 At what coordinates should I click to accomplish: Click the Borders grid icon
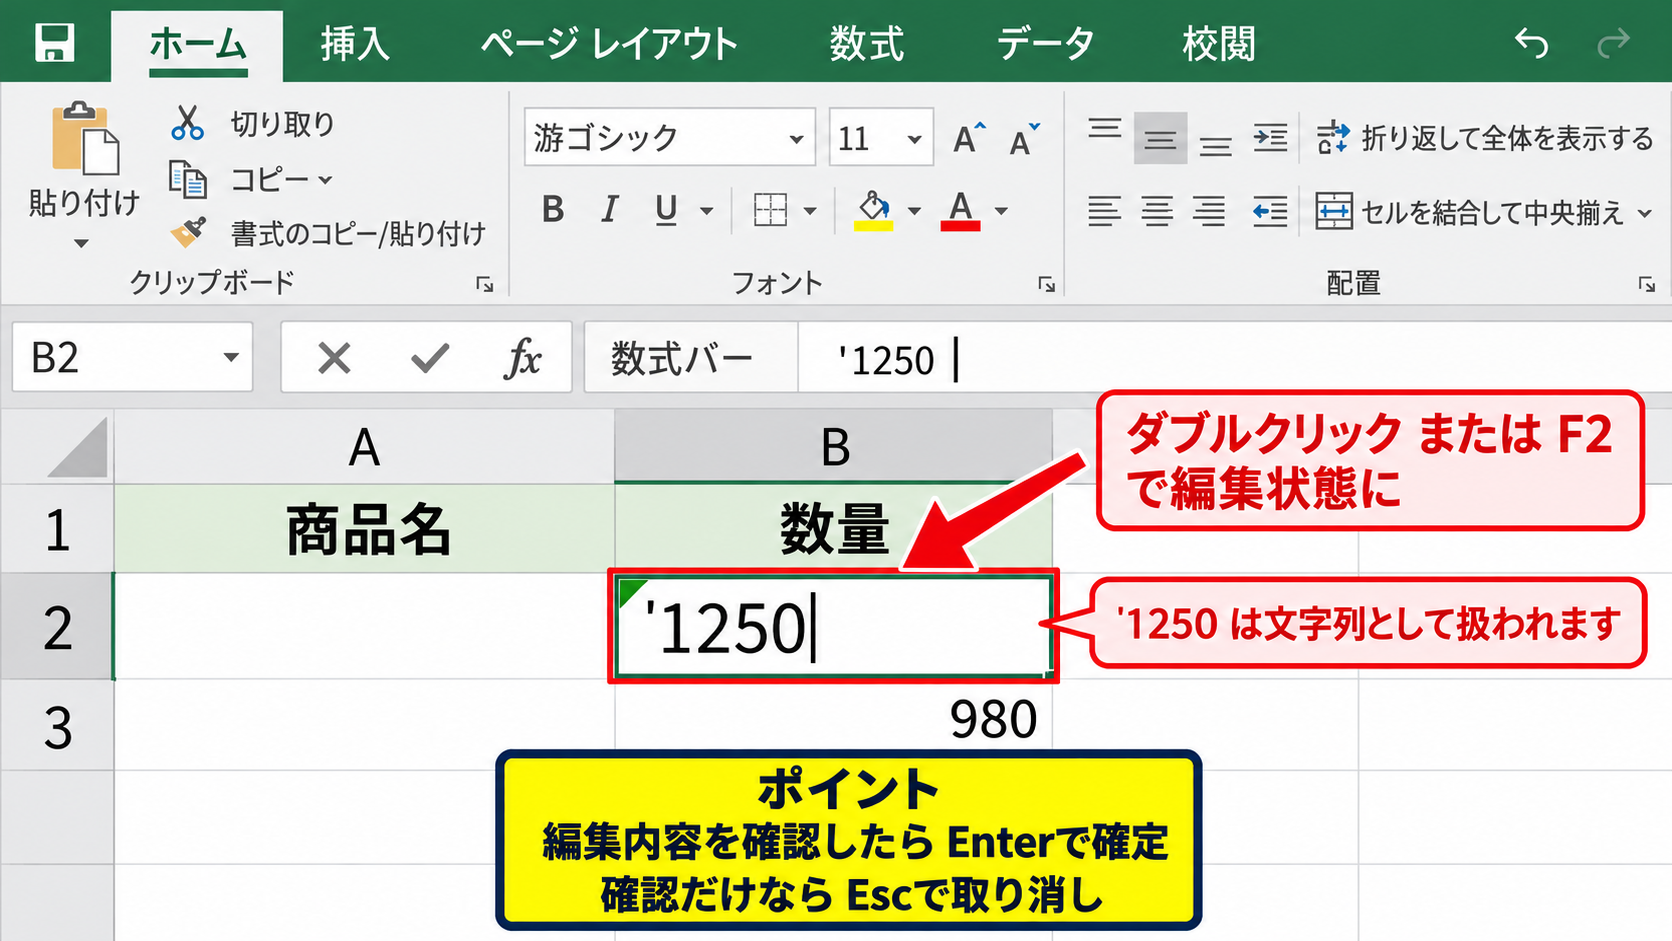point(770,210)
